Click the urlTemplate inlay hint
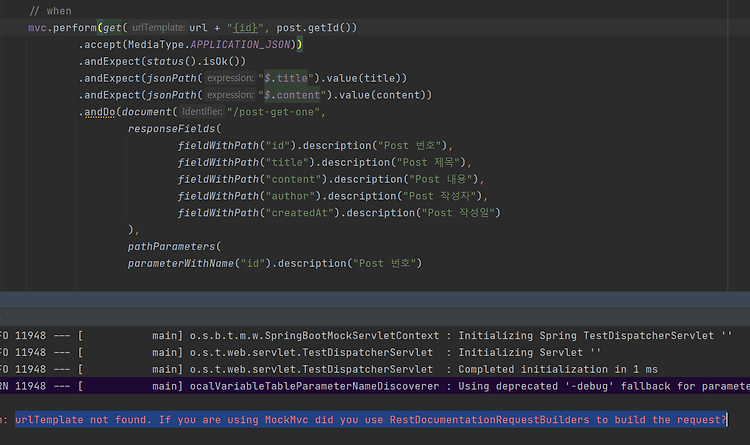Screen dimensions: 750x445 158,27
